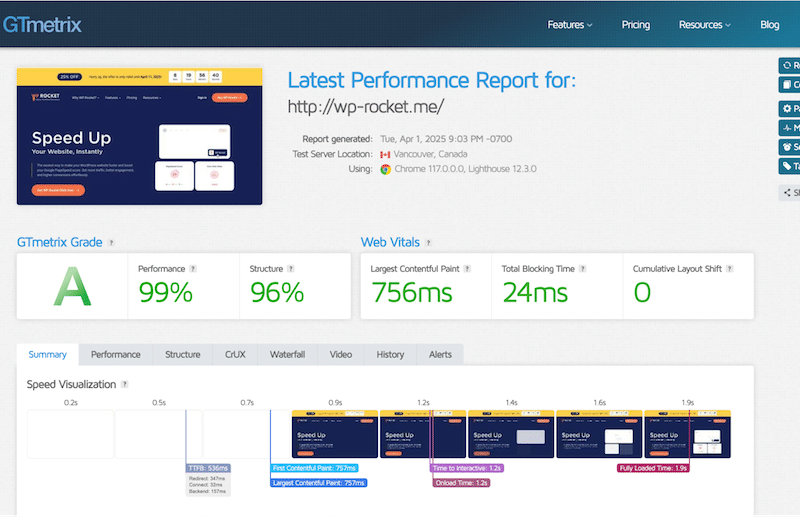This screenshot has width=800, height=517.
Task: Expand the Resources dropdown menu
Action: coord(704,25)
